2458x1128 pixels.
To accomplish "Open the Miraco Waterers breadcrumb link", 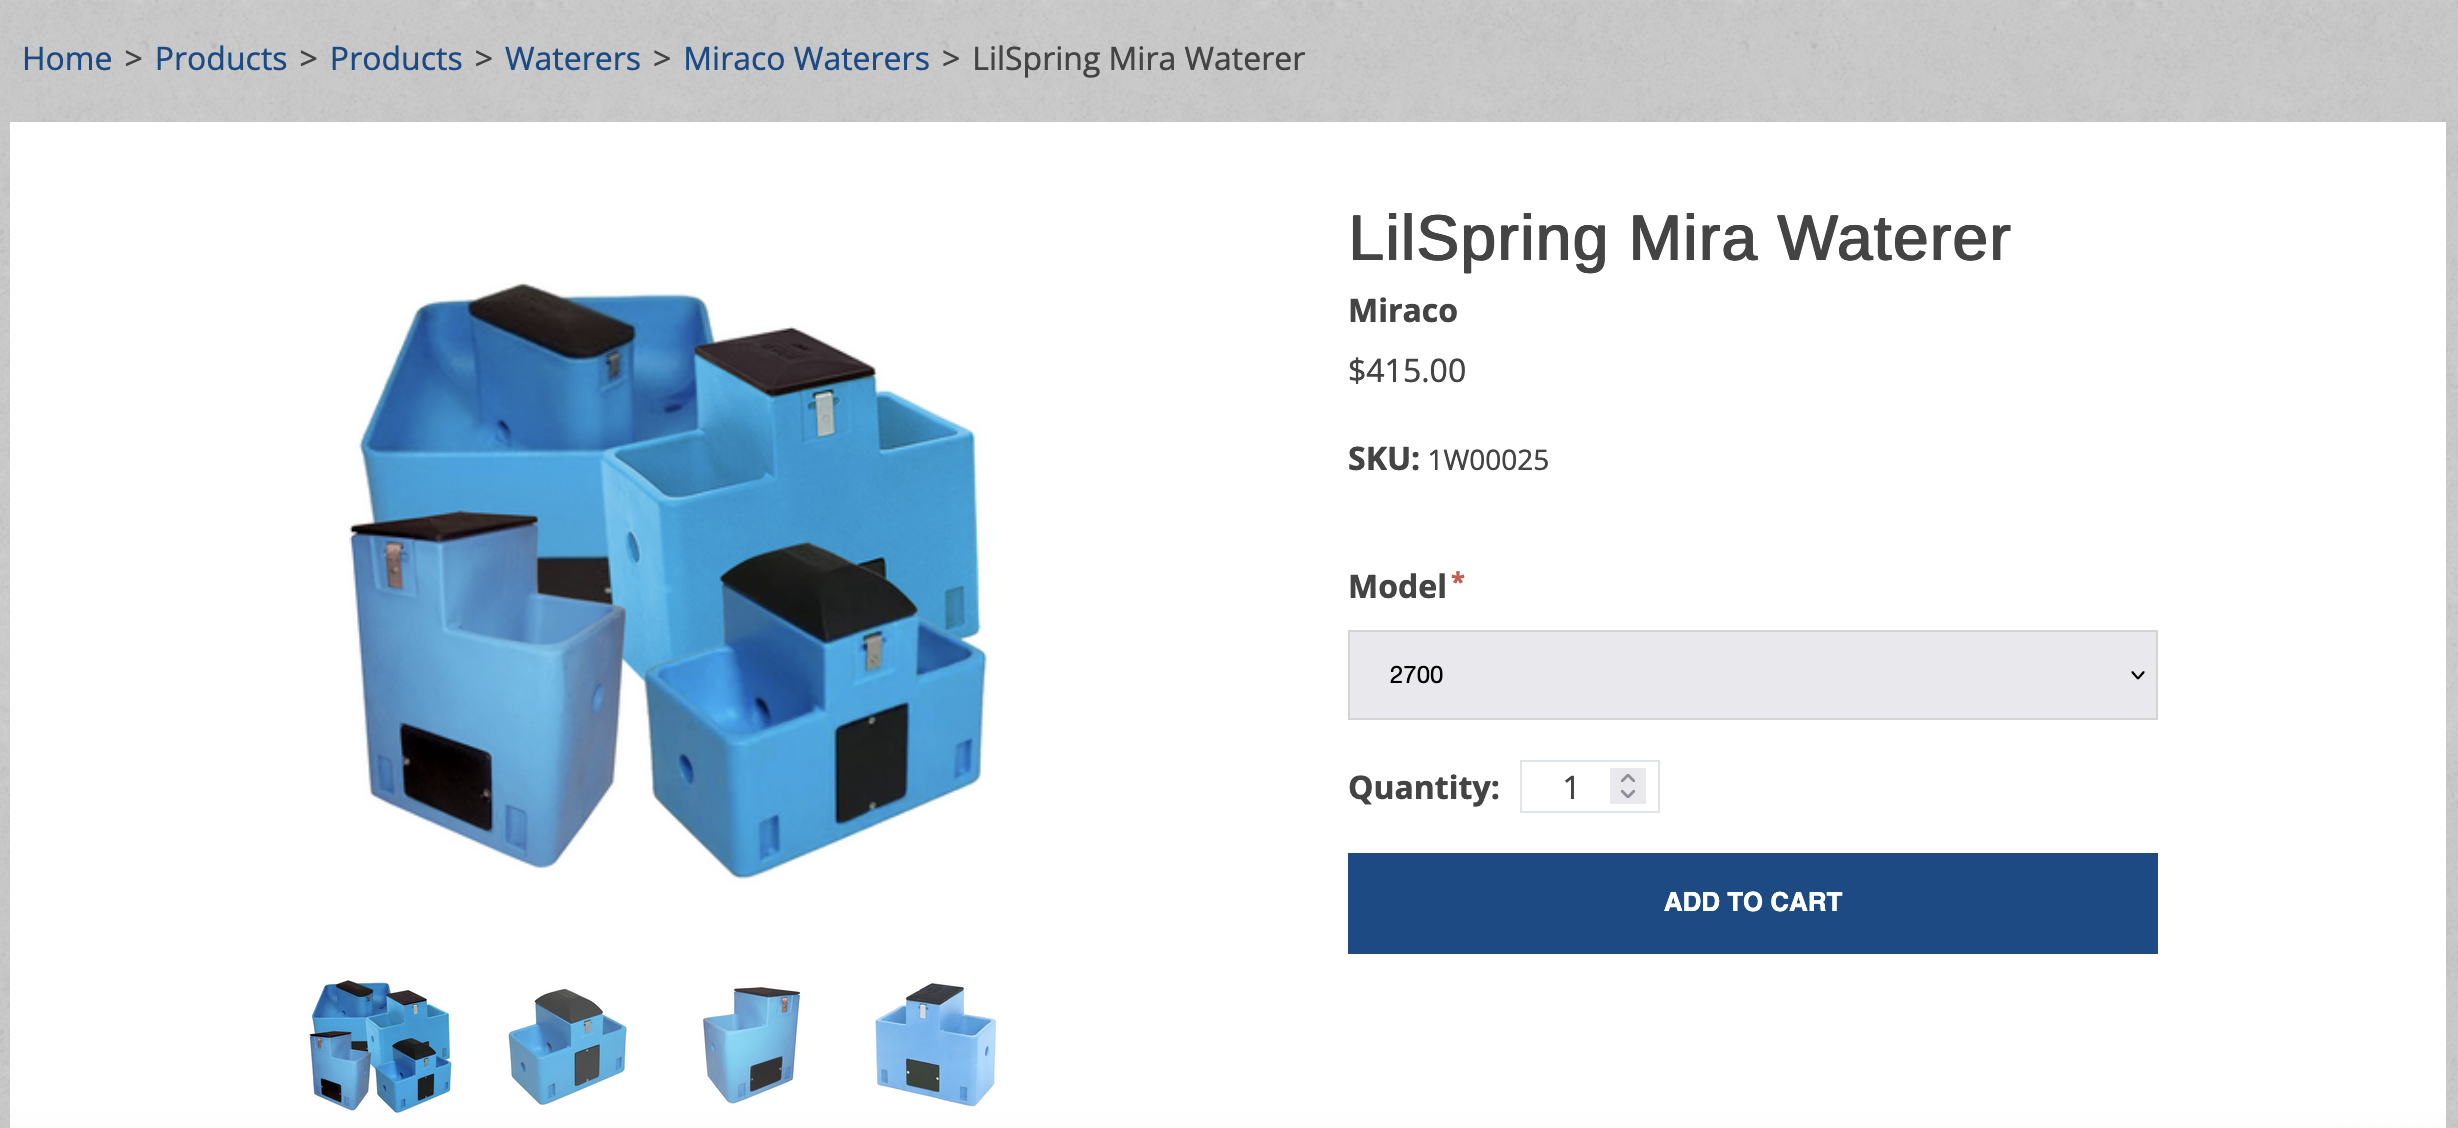I will [x=806, y=59].
